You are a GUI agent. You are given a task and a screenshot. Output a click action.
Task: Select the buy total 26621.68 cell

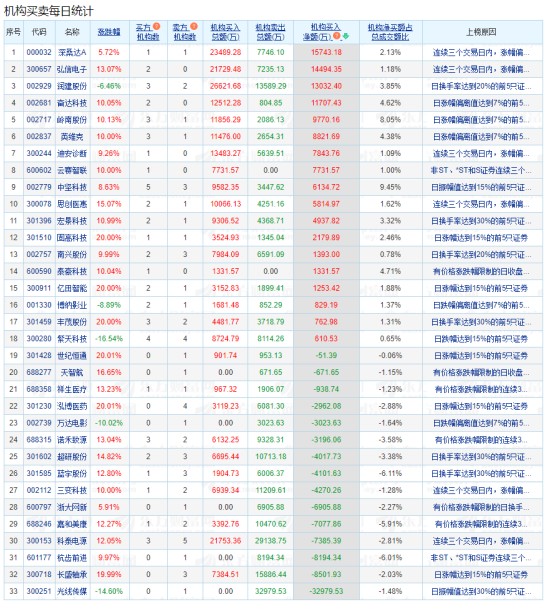click(x=225, y=86)
